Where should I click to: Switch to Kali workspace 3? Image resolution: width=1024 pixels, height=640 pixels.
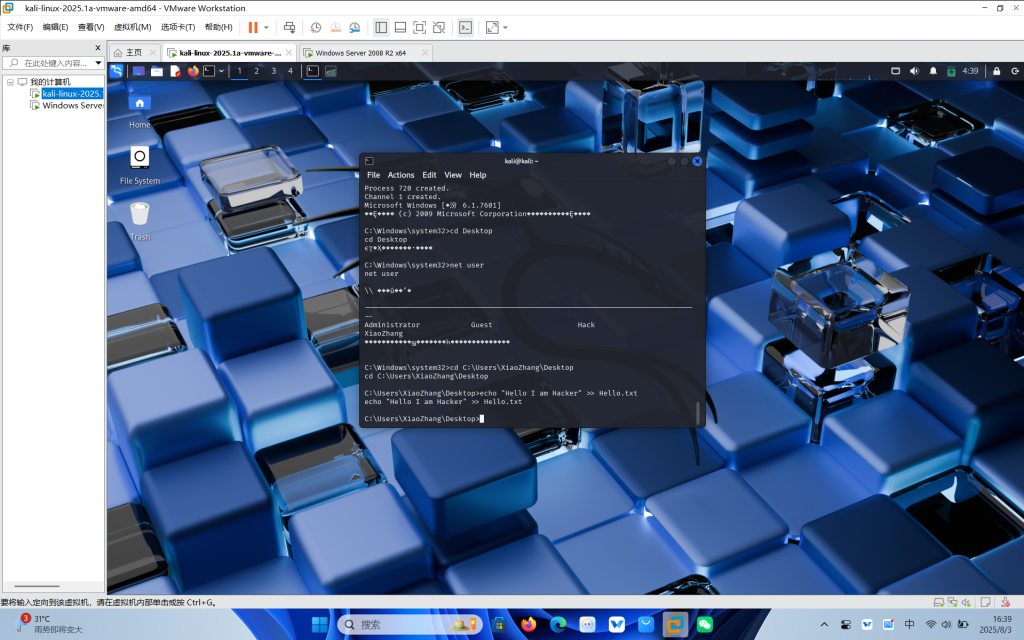[x=273, y=71]
